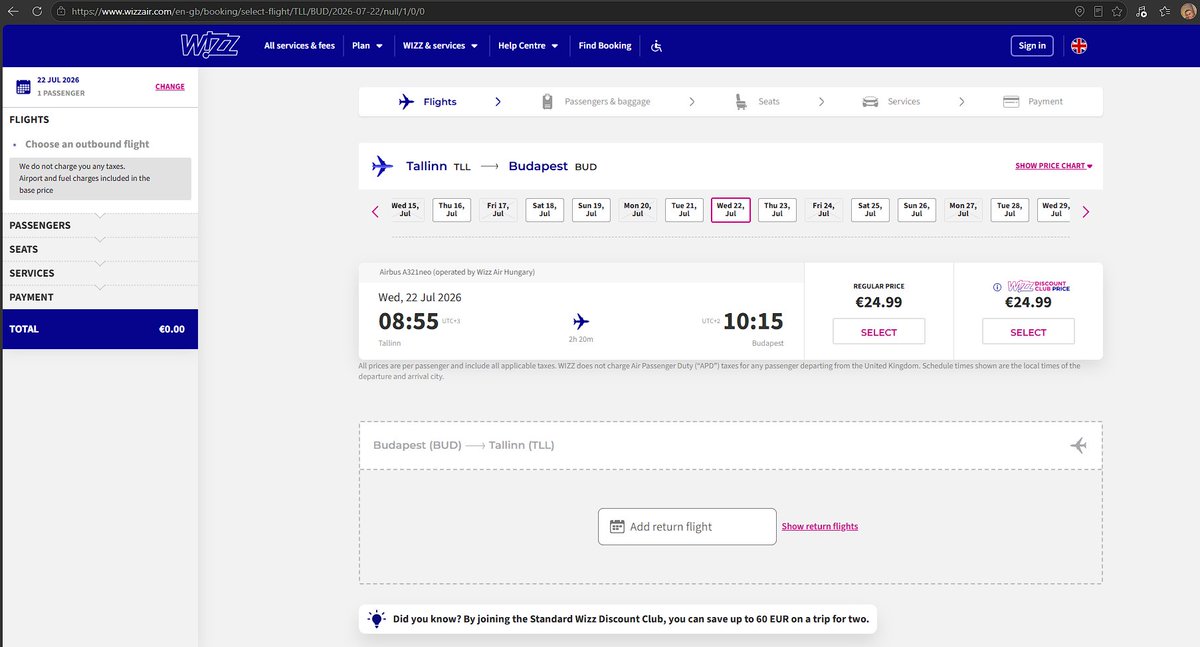Select the WIZZ Discount Club €24.99 fare
Screen dimensions: 1200x647
tap(1028, 332)
